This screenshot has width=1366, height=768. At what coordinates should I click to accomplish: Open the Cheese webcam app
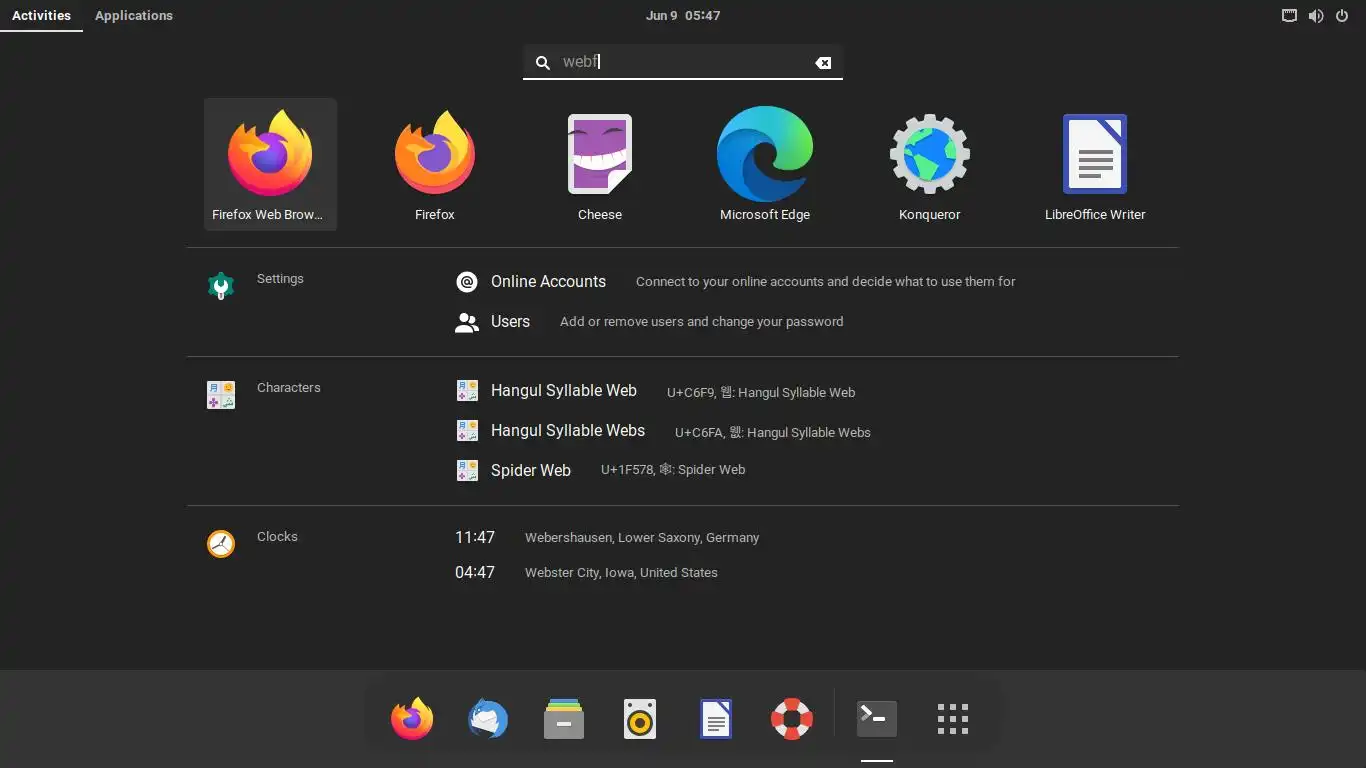tap(600, 164)
